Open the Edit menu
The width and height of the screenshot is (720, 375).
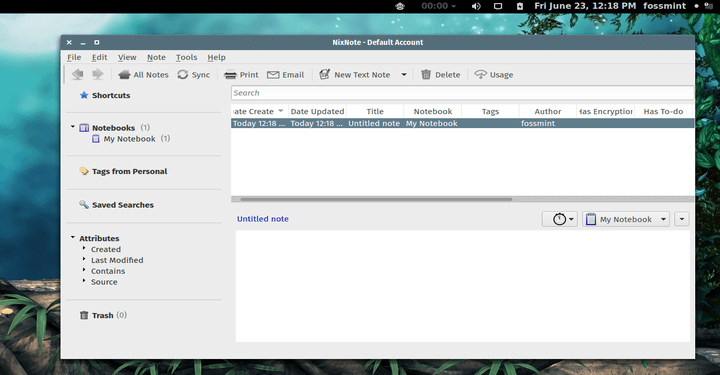[99, 57]
